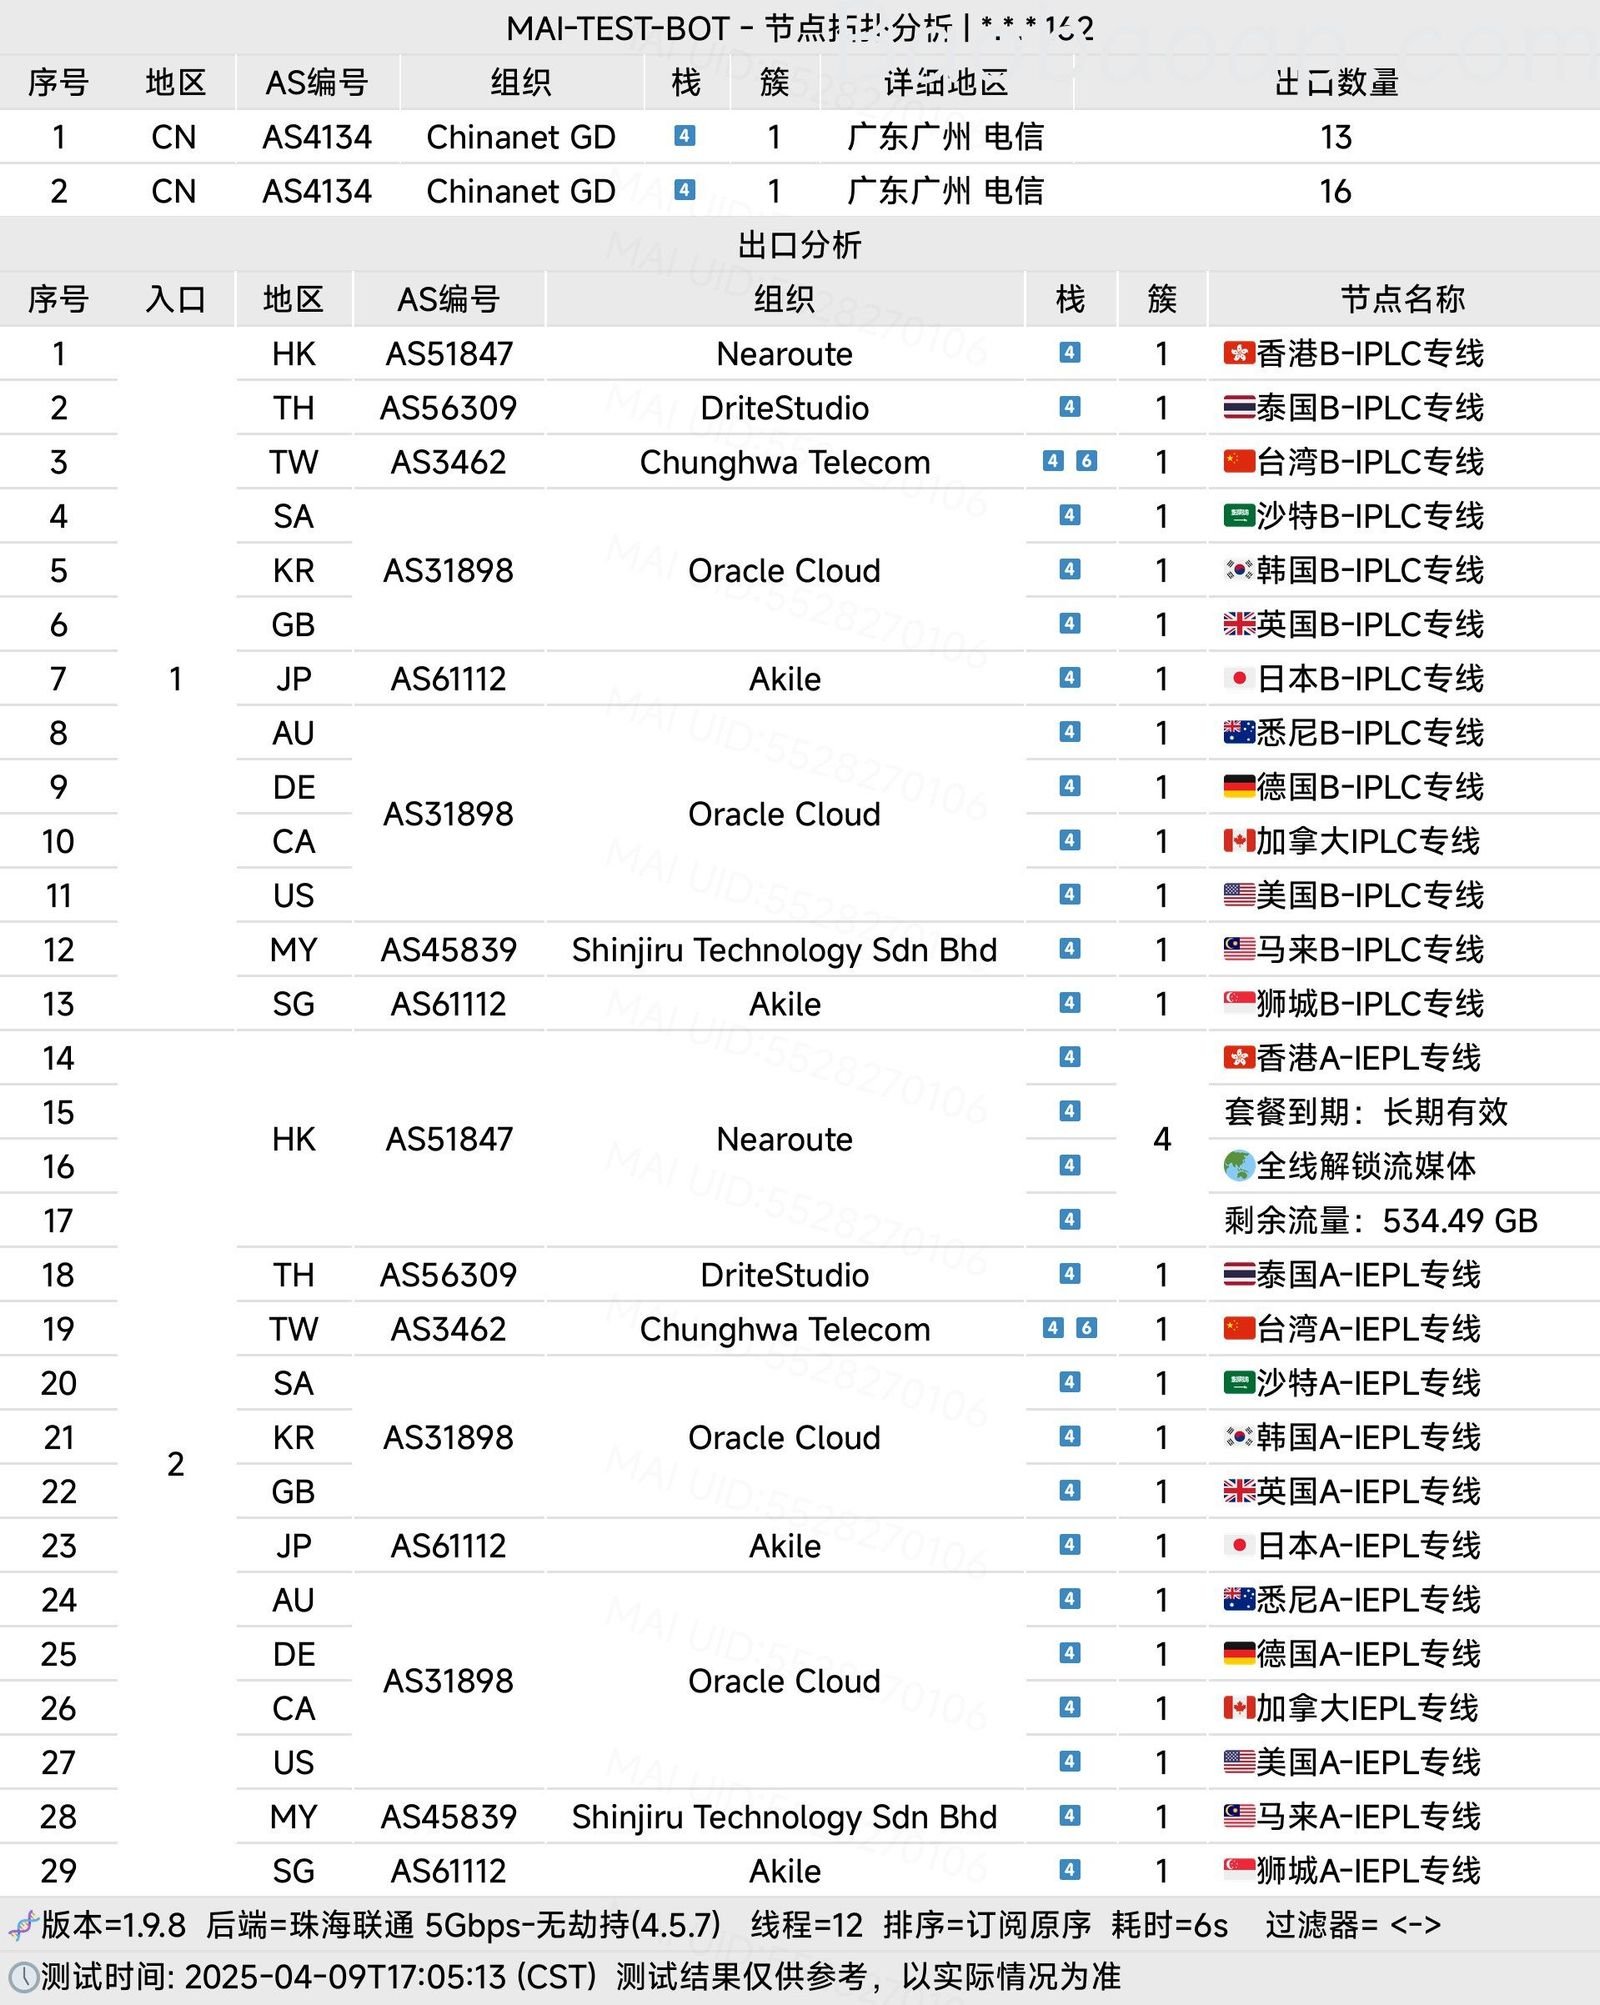Select AS51847 in exit row 1
Screen dimensions: 1600x2005
pos(448,354)
